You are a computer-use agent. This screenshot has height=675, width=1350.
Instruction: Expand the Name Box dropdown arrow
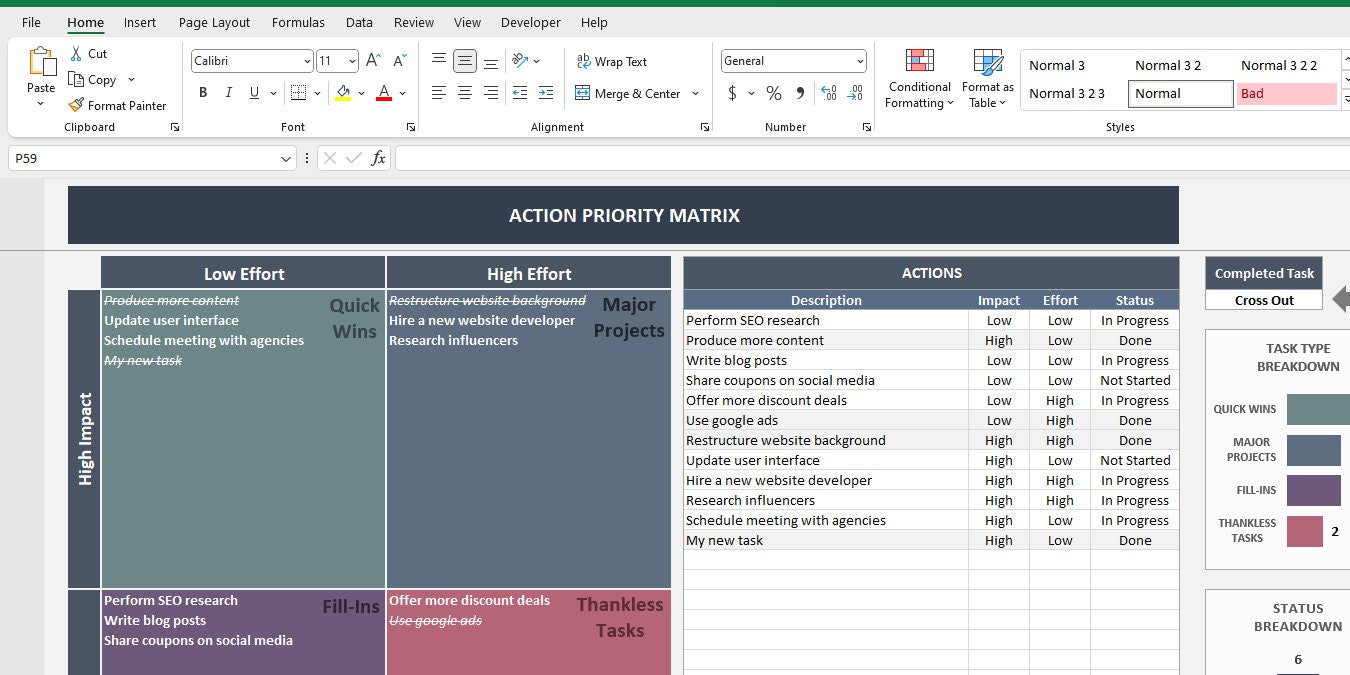pos(286,158)
